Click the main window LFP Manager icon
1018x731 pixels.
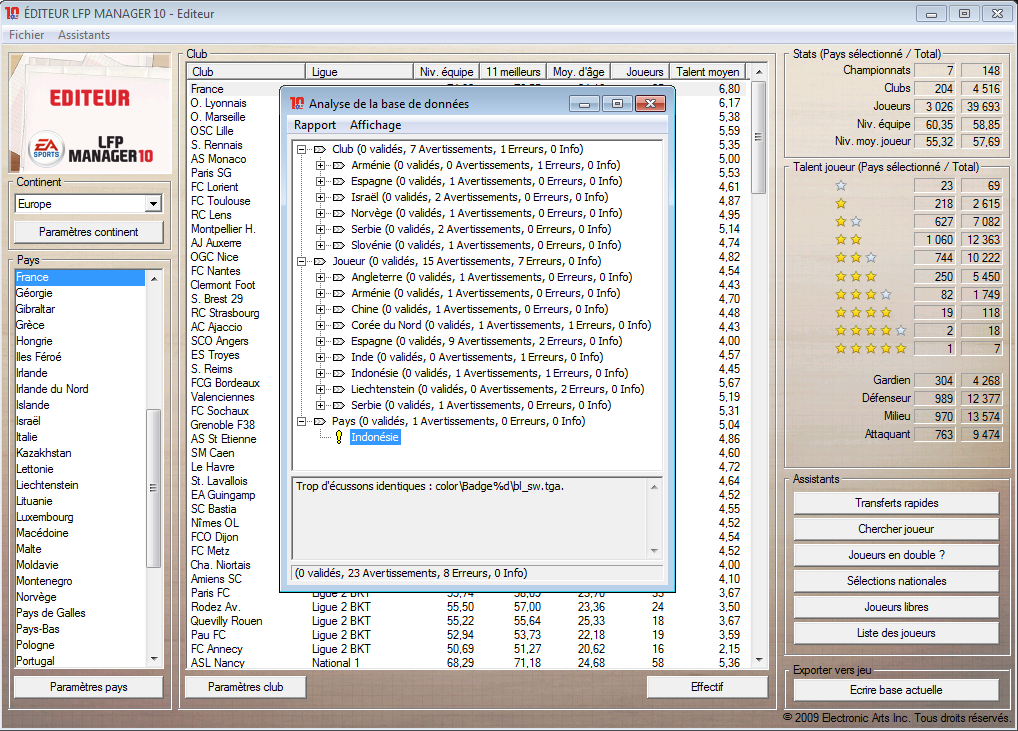click(x=12, y=13)
